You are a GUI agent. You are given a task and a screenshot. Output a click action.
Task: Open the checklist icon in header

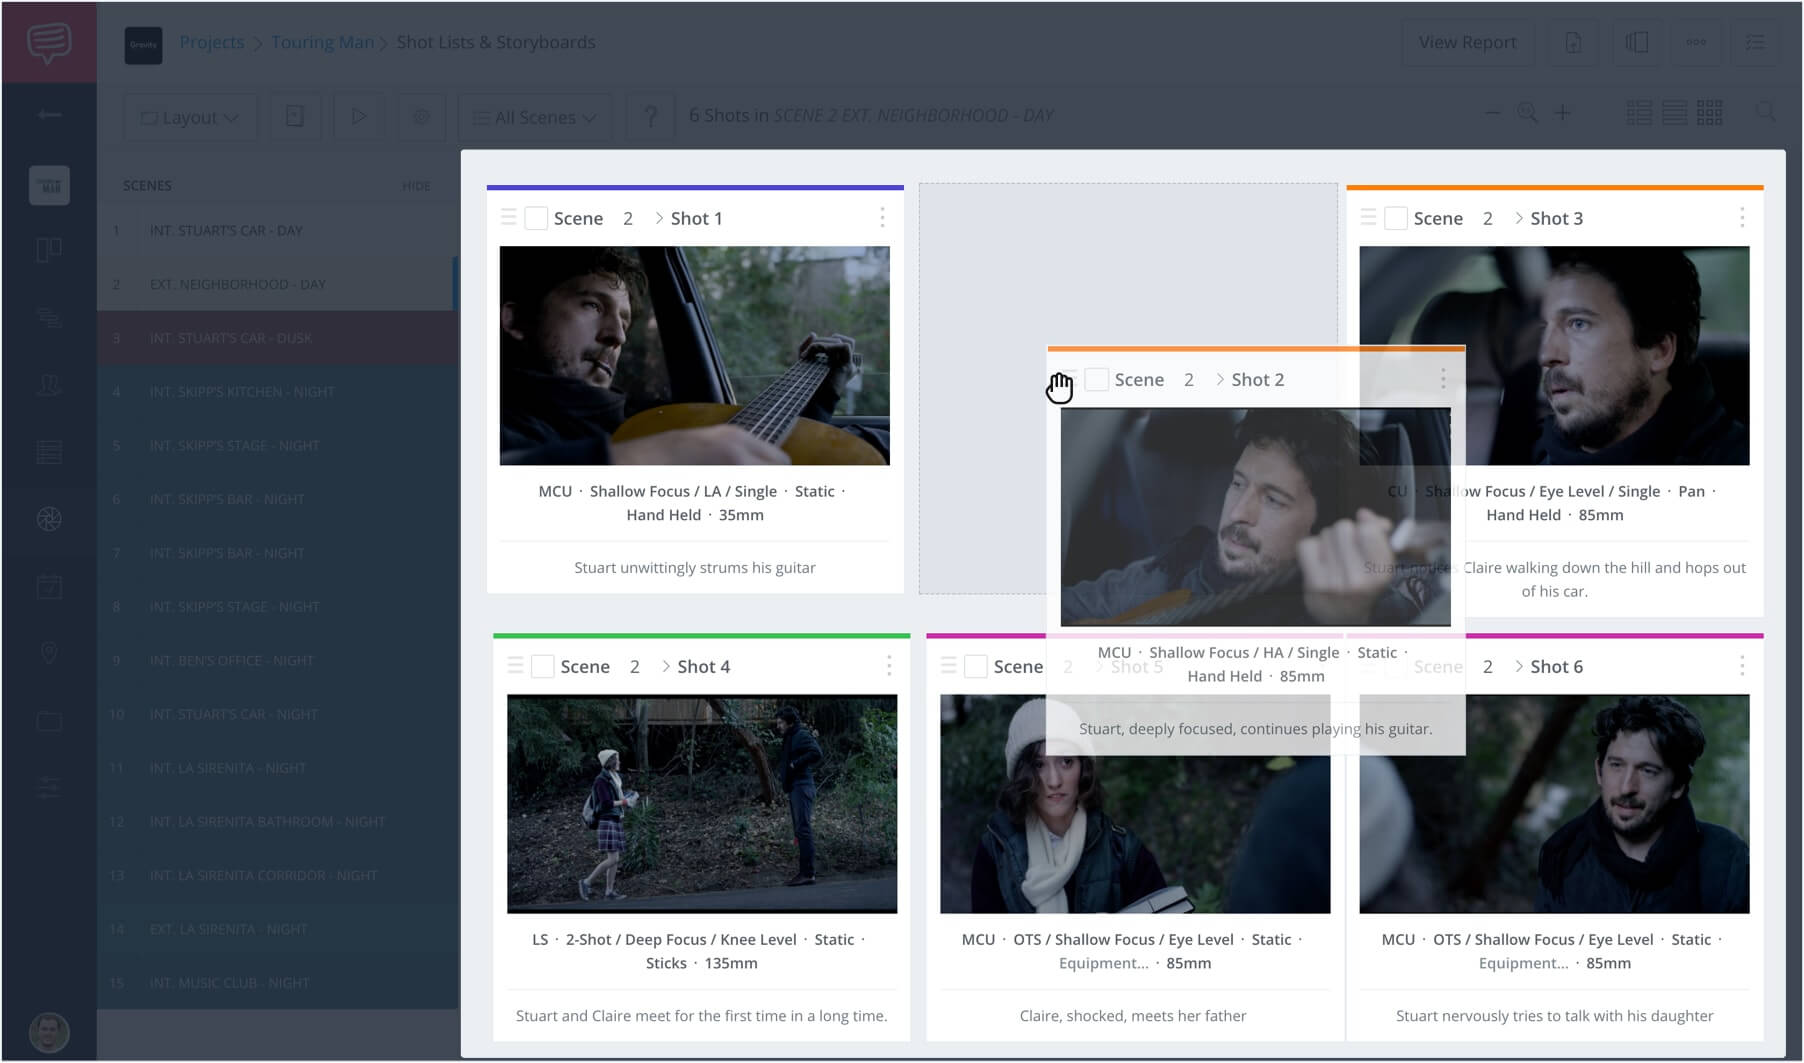[1755, 43]
